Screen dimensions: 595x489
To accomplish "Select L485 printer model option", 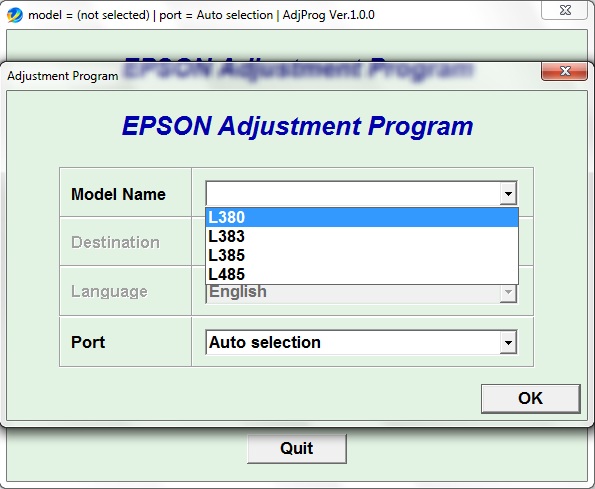I will [362, 274].
